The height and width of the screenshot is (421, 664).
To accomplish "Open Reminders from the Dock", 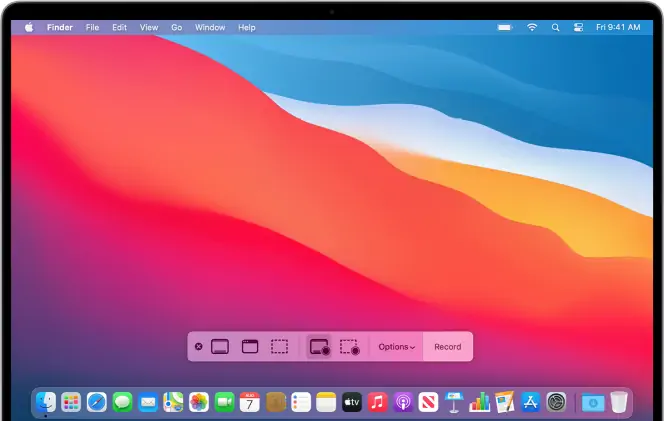I will 301,402.
